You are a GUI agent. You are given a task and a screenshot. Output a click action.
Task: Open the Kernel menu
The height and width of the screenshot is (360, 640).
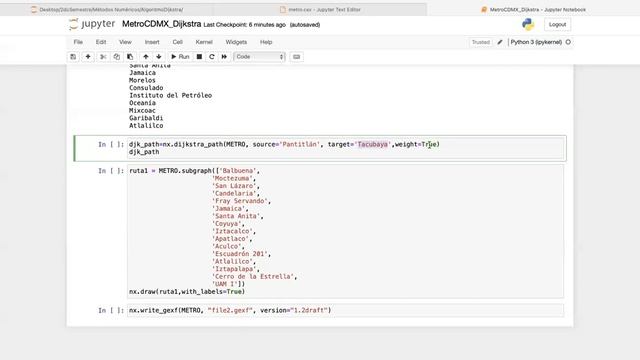204,42
